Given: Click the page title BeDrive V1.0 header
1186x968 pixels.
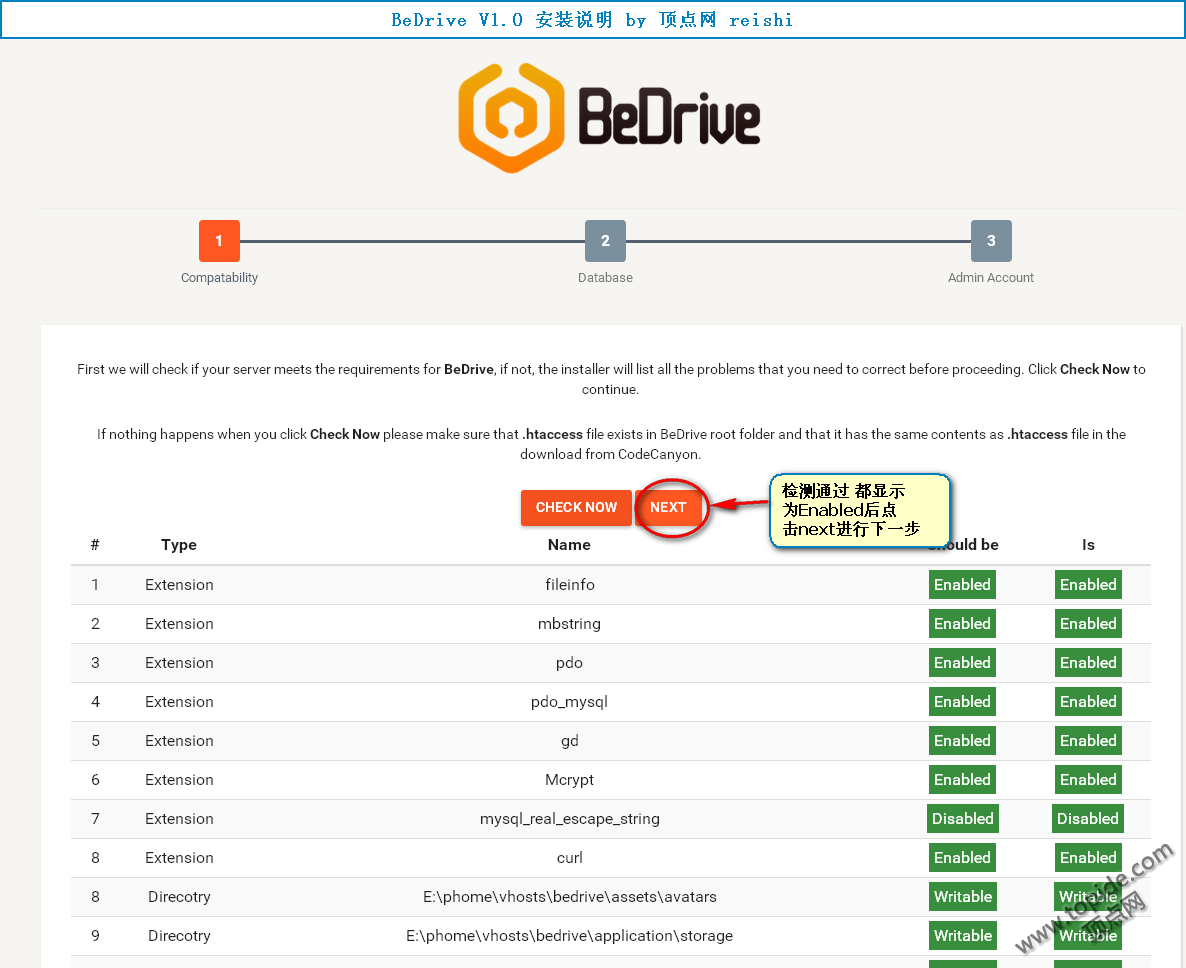Looking at the screenshot, I should [x=592, y=20].
